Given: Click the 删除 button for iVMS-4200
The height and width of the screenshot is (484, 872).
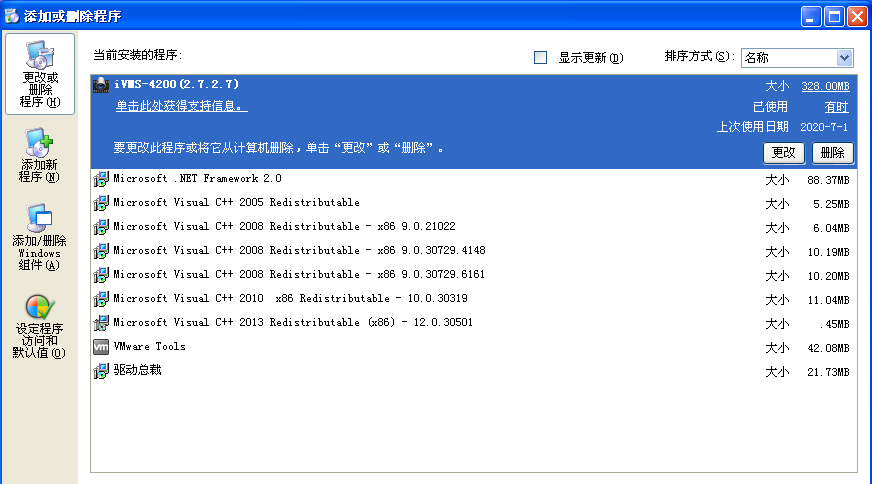Looking at the screenshot, I should (x=833, y=152).
